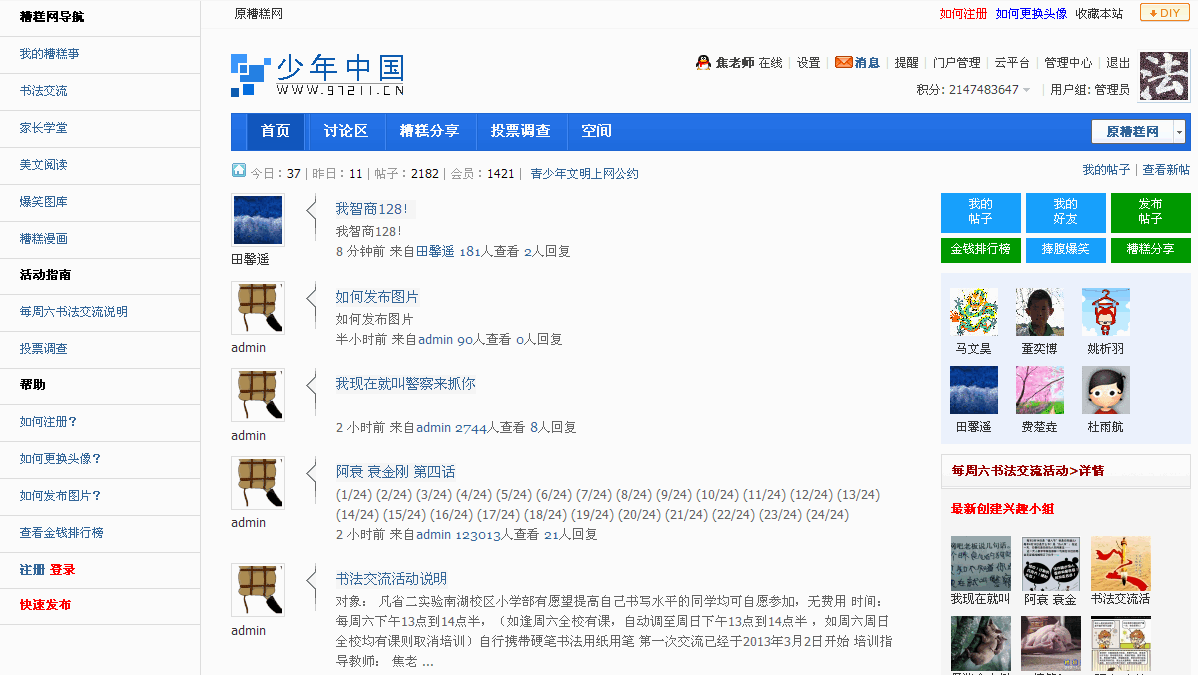Viewport: 1198px width, 675px height.
Task: Open post 书法交流活动说明
Action: point(391,579)
